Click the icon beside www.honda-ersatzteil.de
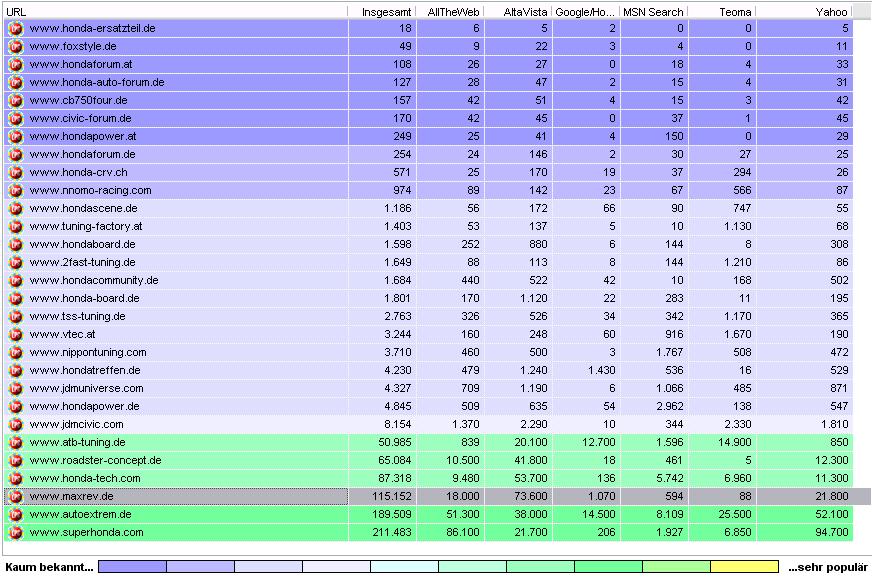This screenshot has width=872, height=577. tap(15, 29)
